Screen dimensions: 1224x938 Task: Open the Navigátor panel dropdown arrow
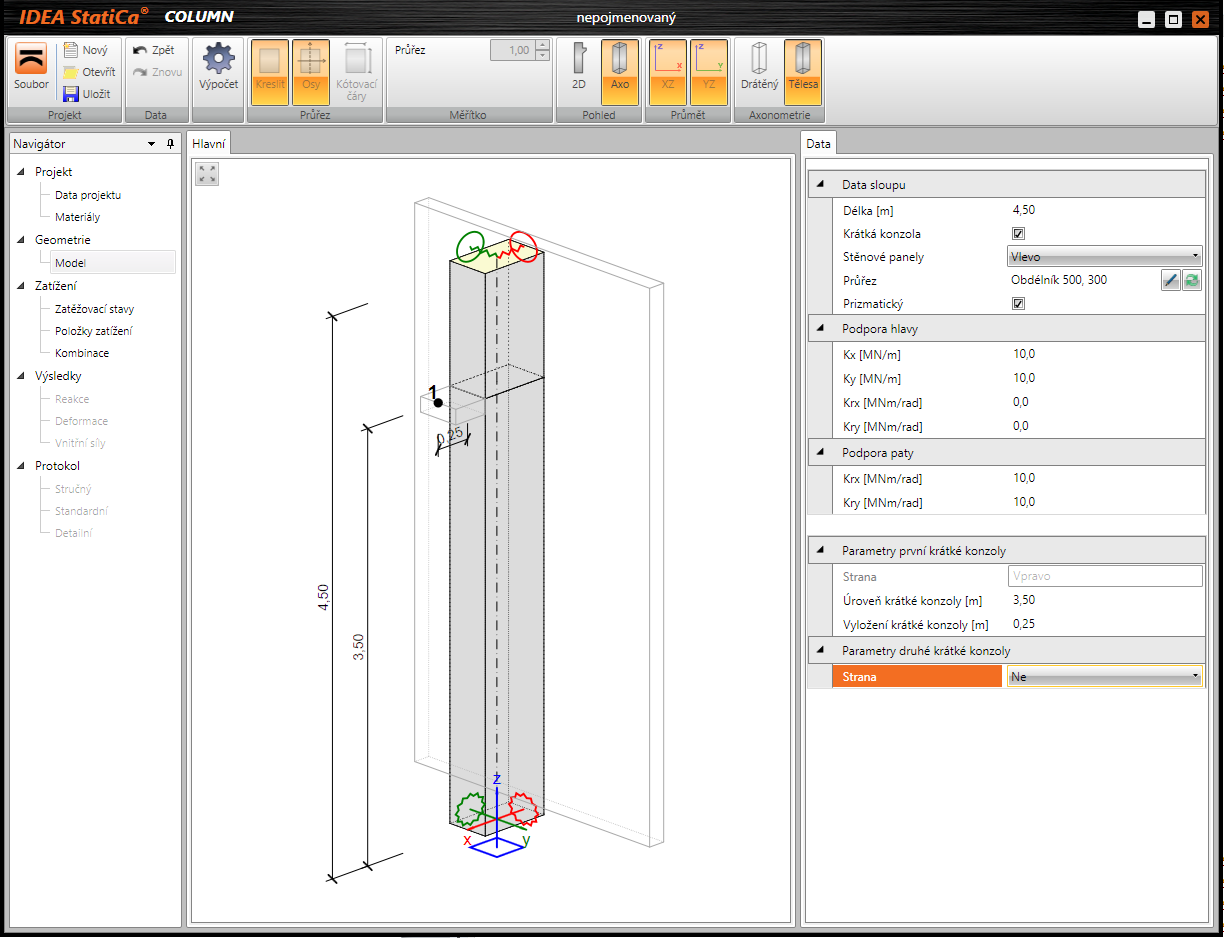click(152, 144)
